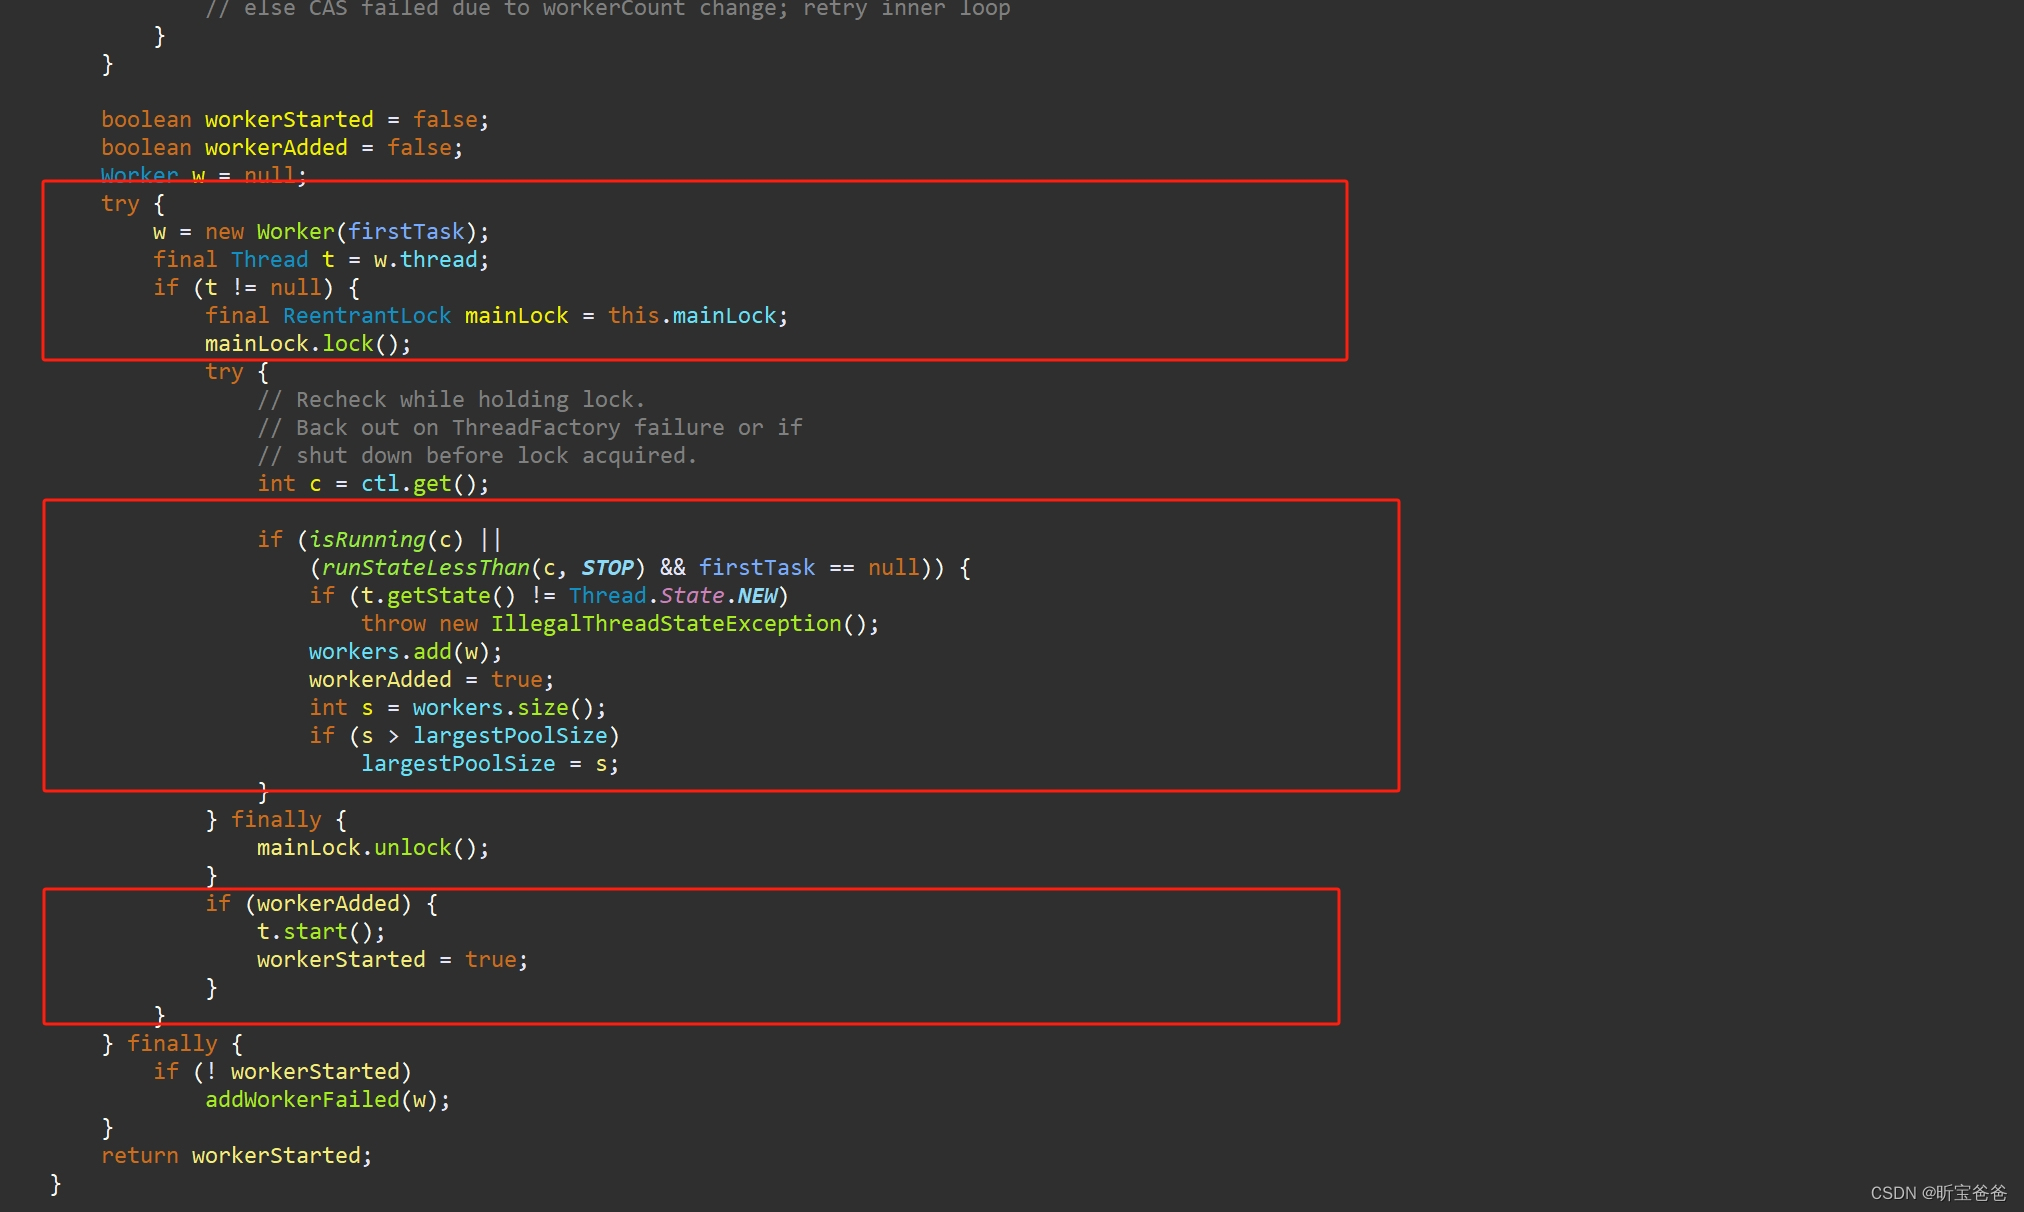Click the 'mainLock.lock();' statement

[x=308, y=344]
